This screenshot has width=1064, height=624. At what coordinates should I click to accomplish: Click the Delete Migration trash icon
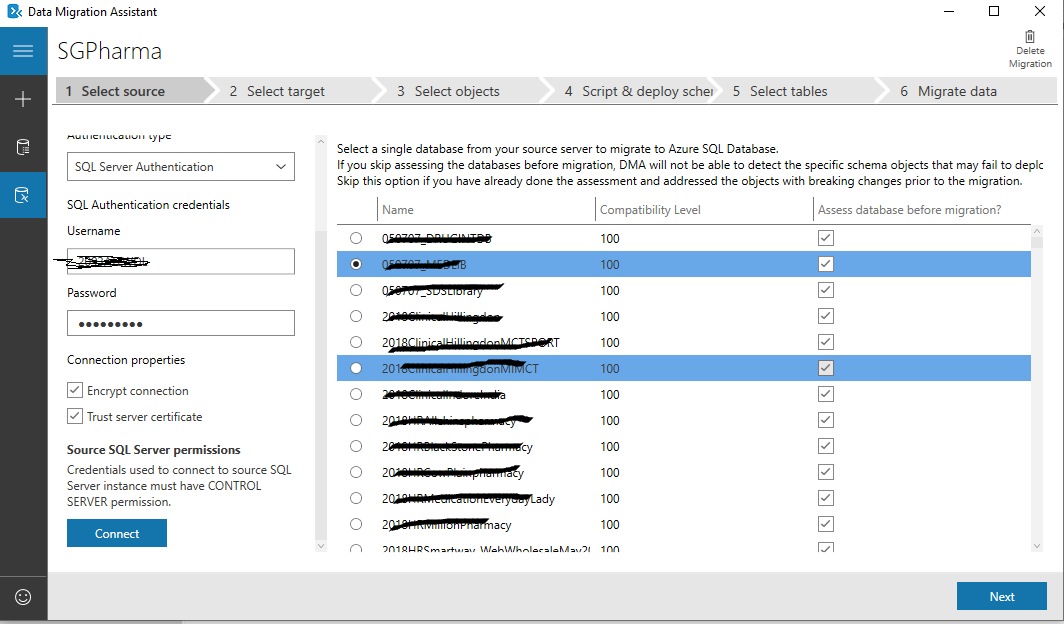point(1029,37)
